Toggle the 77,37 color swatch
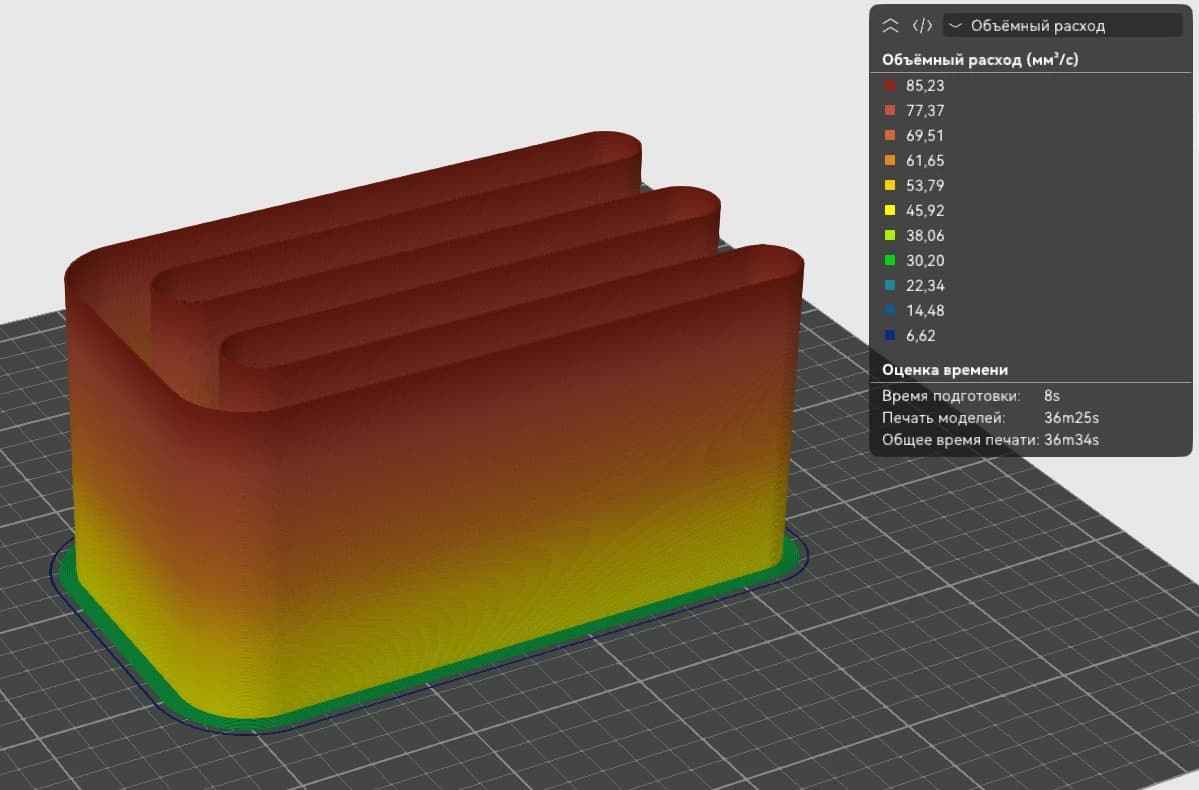This screenshot has height=790, width=1199. pos(890,110)
